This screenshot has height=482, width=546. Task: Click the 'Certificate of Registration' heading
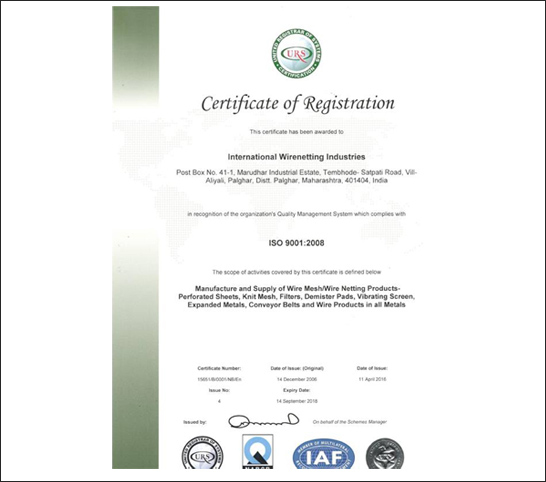tap(298, 103)
